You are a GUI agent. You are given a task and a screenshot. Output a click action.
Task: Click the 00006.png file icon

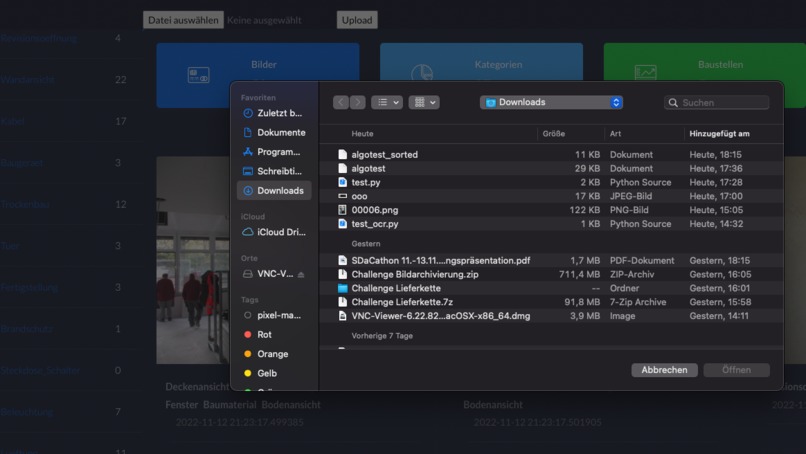342,210
